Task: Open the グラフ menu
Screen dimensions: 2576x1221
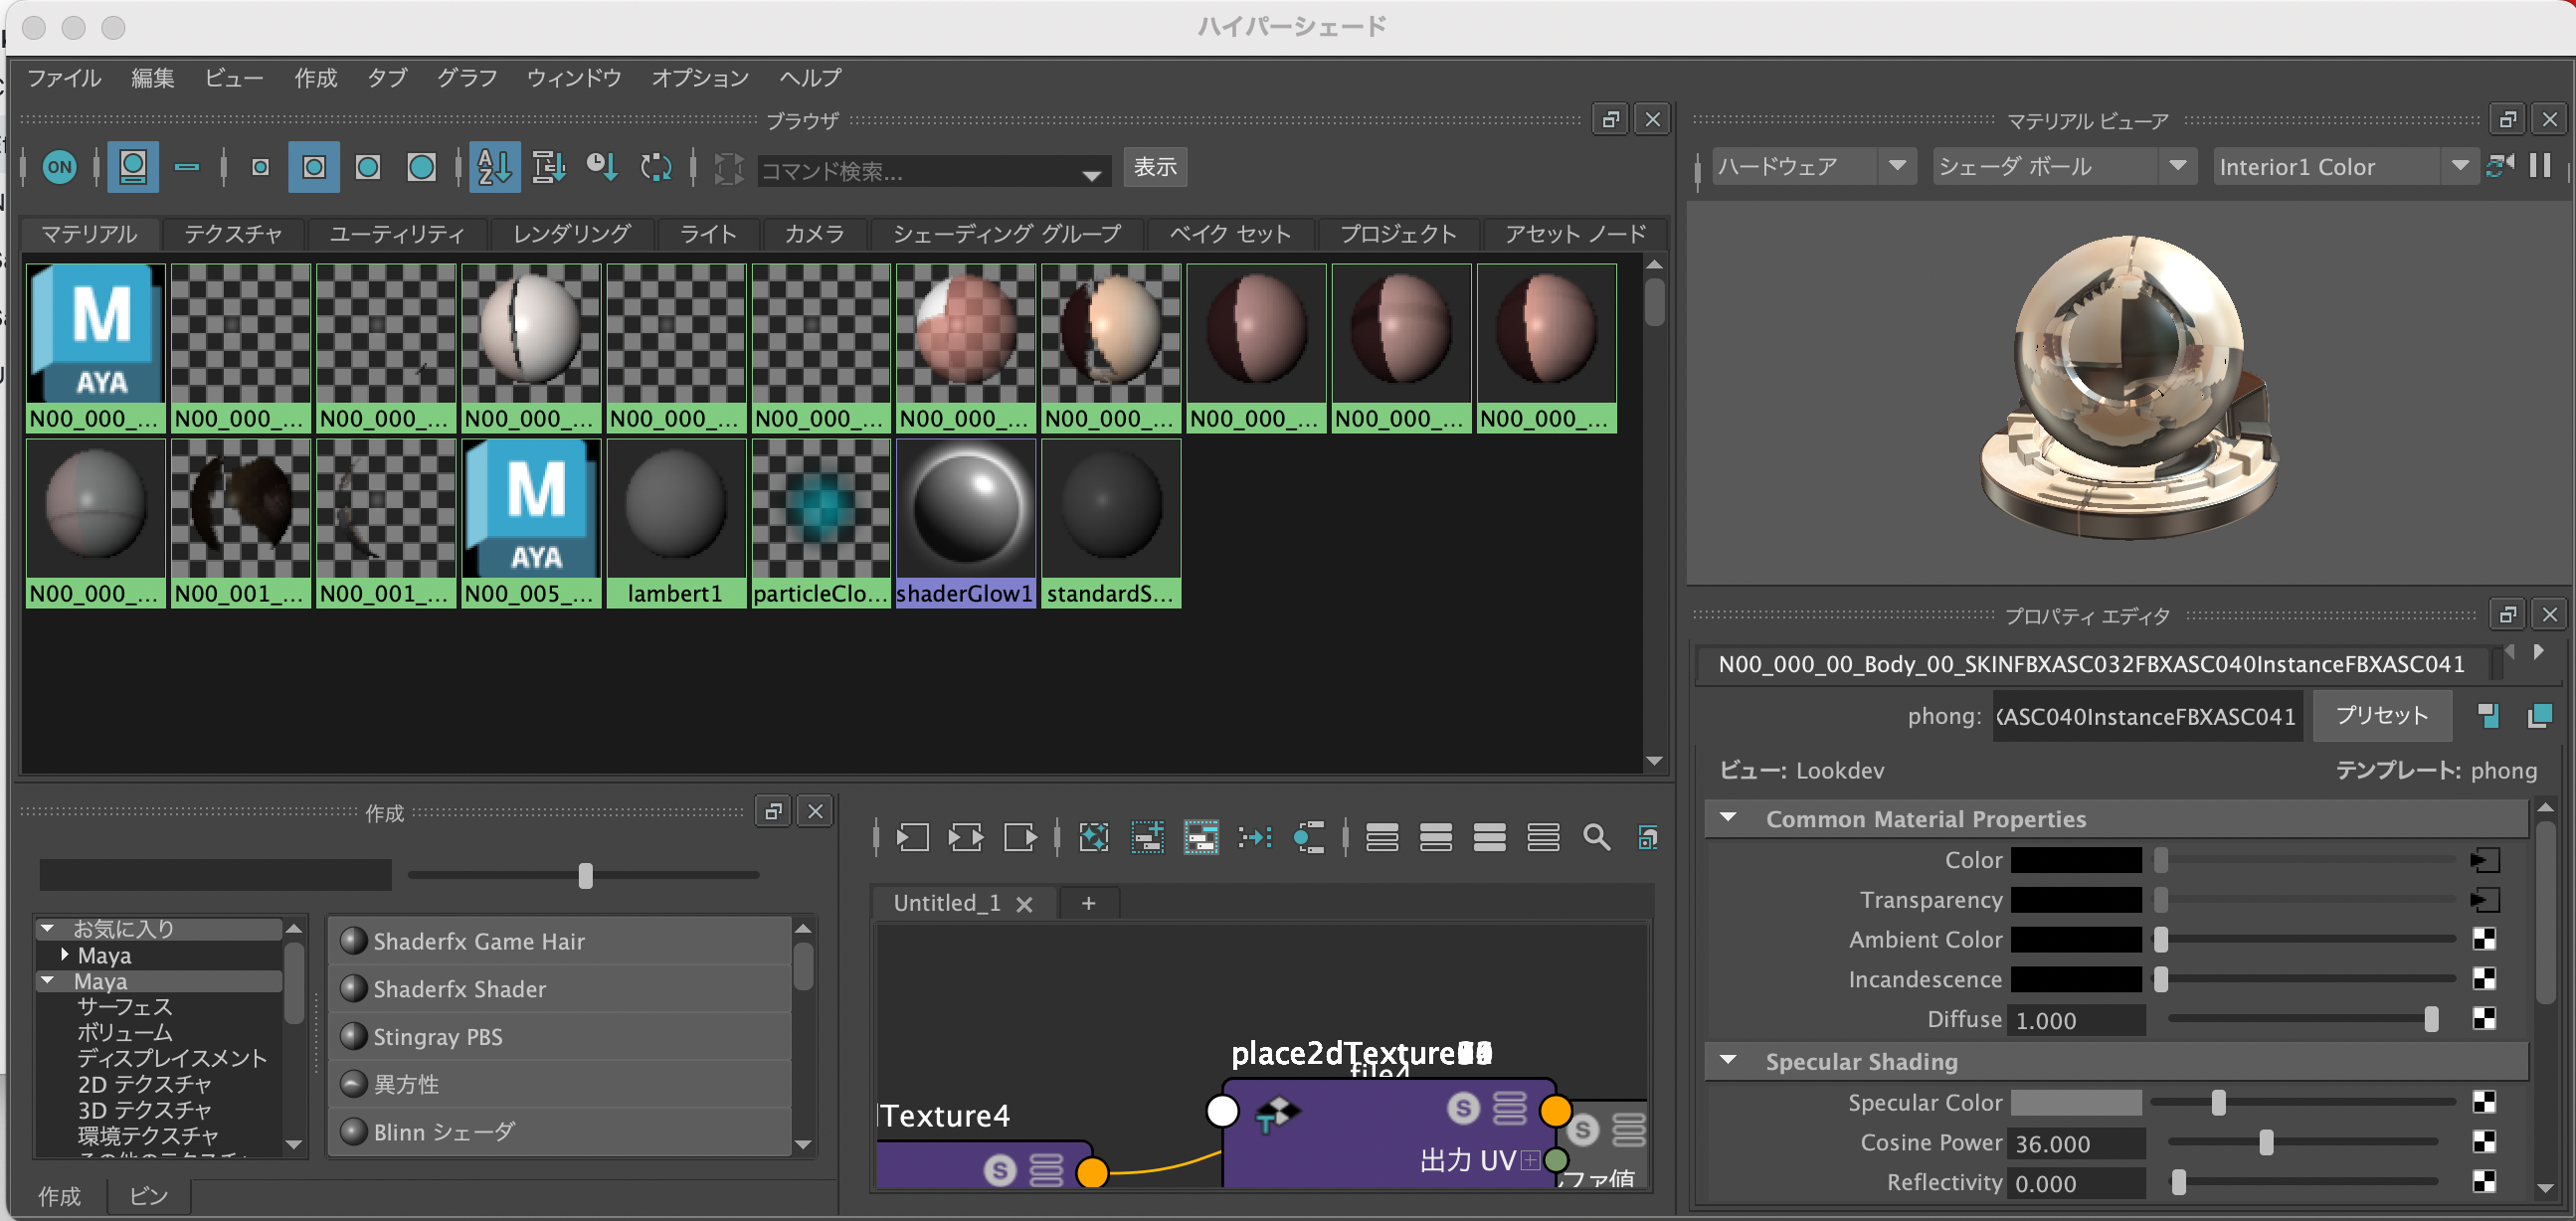Action: tap(466, 78)
